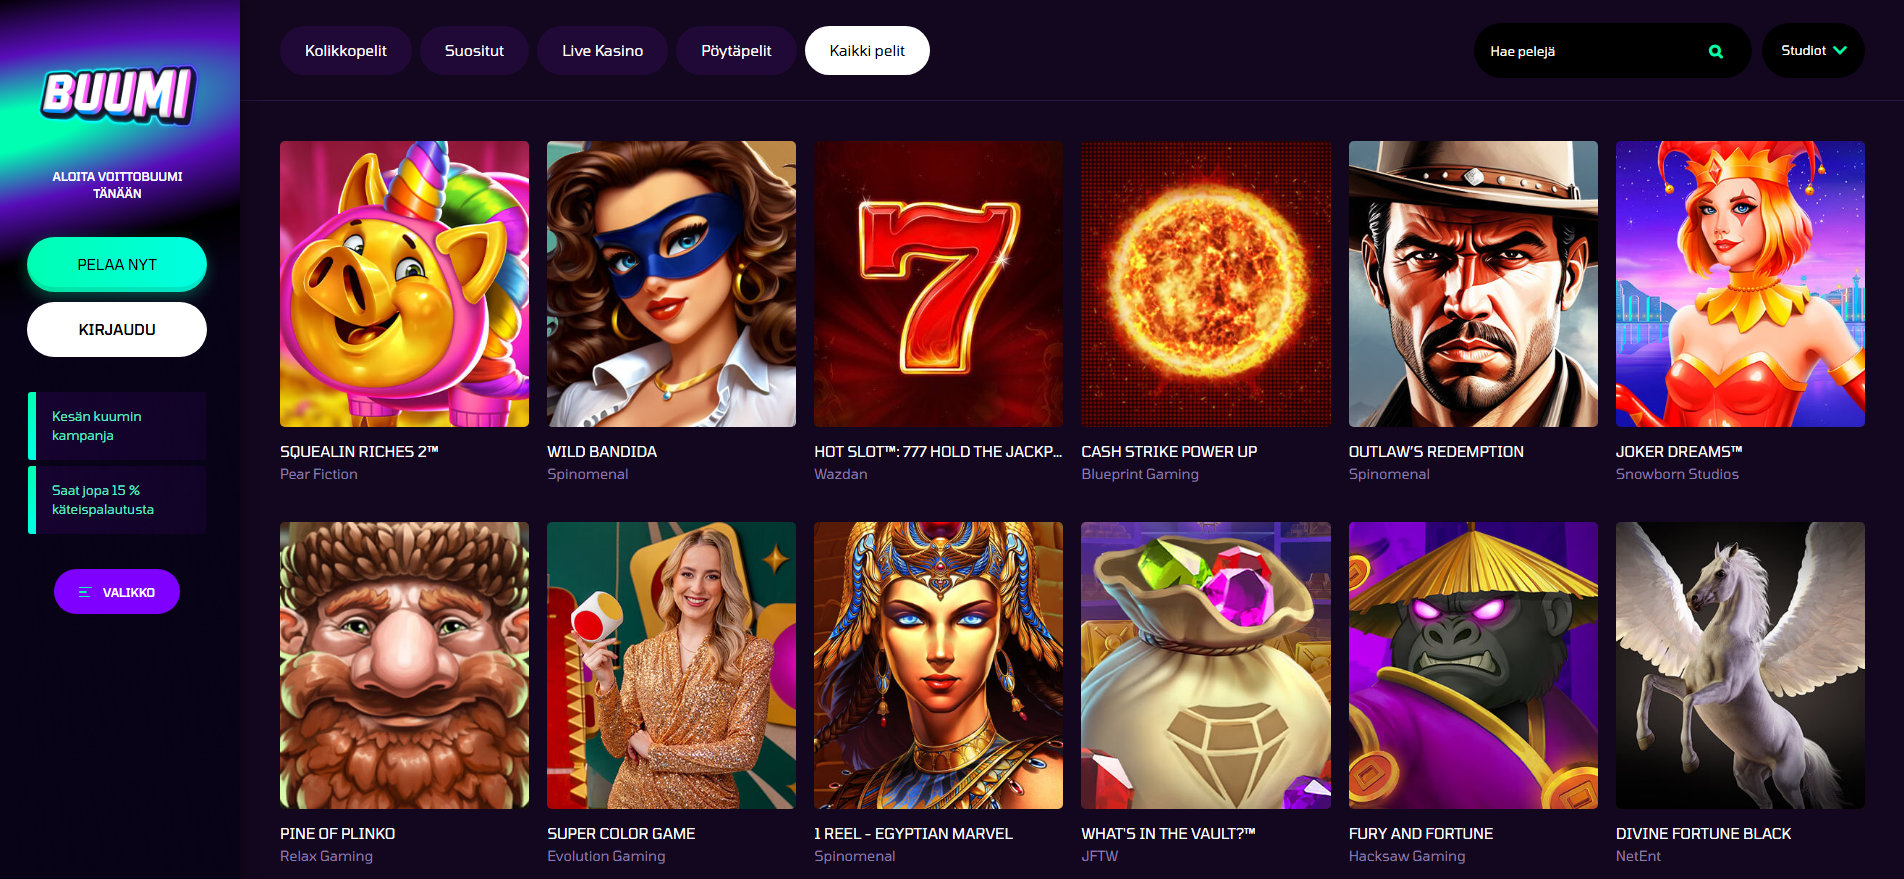Open the Pöytäpelit section
Image resolution: width=1904 pixels, height=879 pixels.
[736, 50]
